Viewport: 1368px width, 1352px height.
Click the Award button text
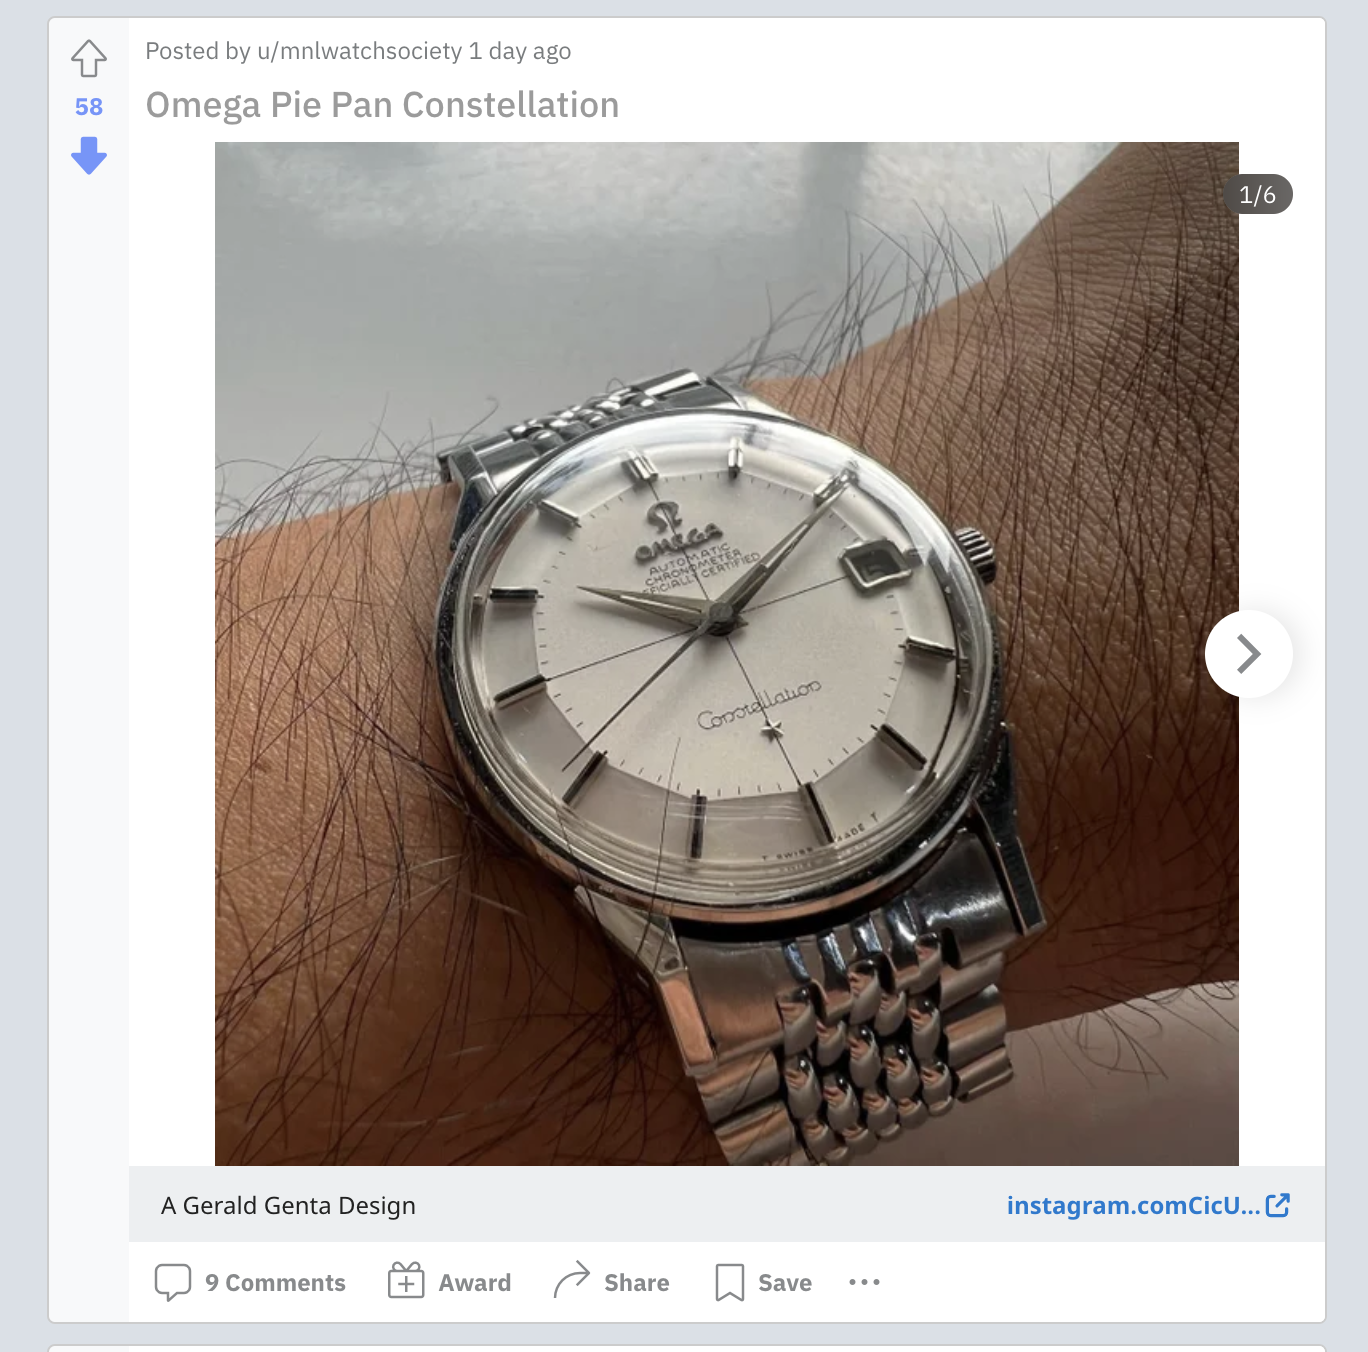[475, 1283]
